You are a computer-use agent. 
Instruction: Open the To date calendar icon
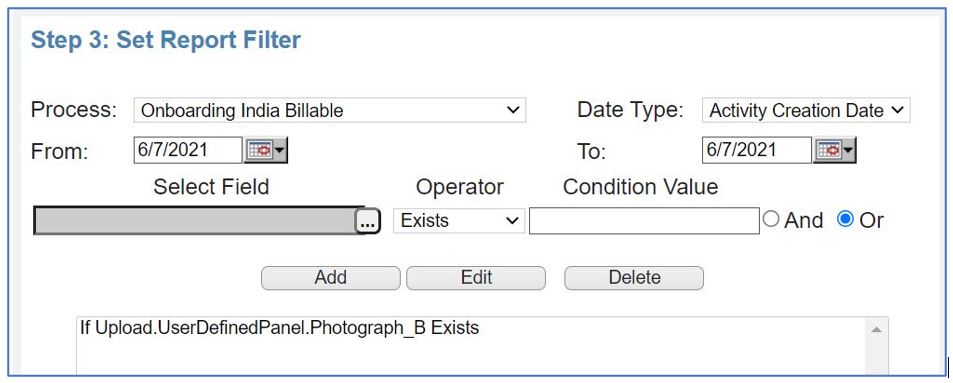[x=828, y=150]
